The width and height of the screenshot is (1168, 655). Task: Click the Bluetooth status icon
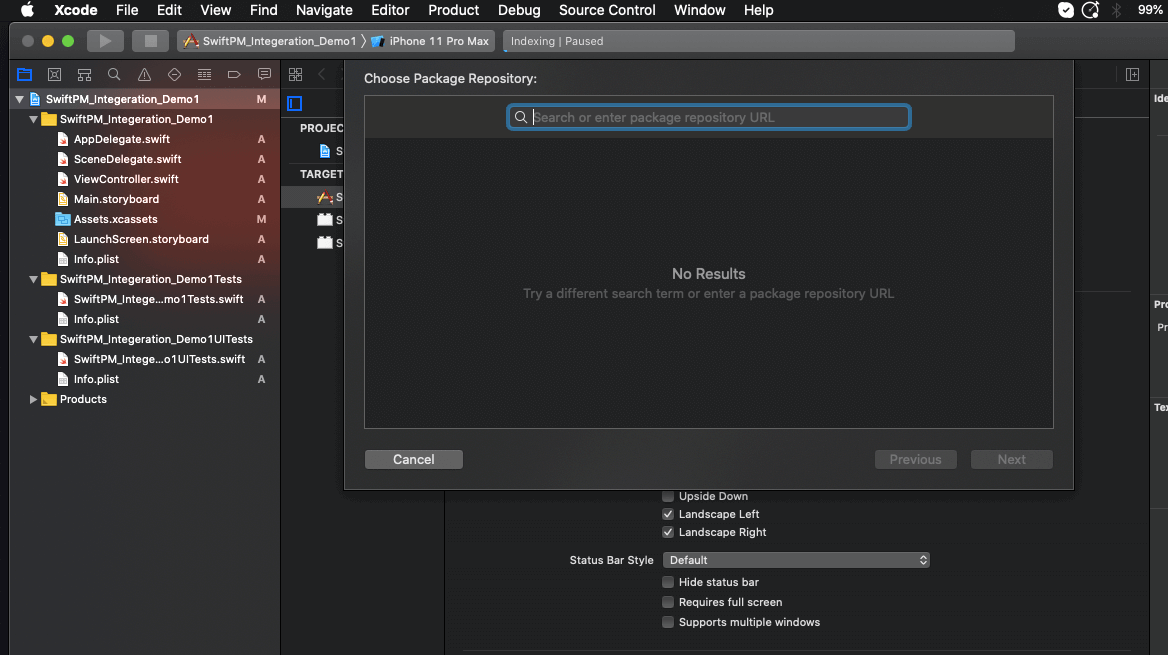click(x=1116, y=10)
